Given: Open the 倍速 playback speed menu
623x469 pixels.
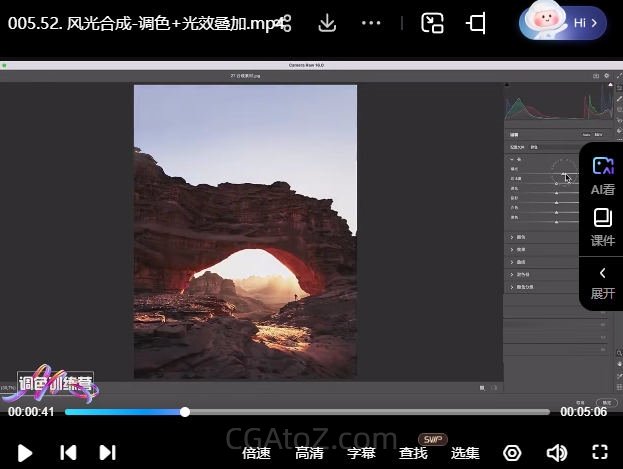Looking at the screenshot, I should click(256, 453).
